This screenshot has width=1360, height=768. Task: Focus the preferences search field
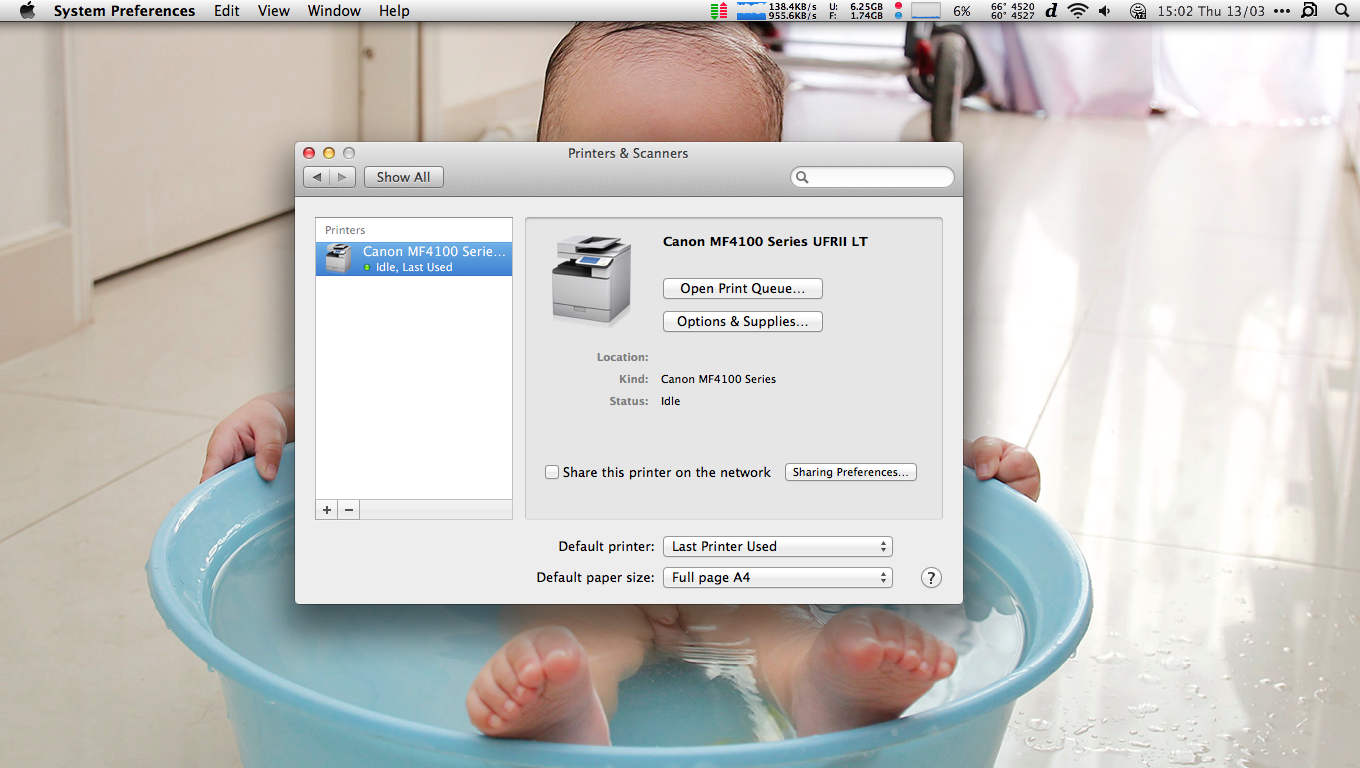coord(872,177)
